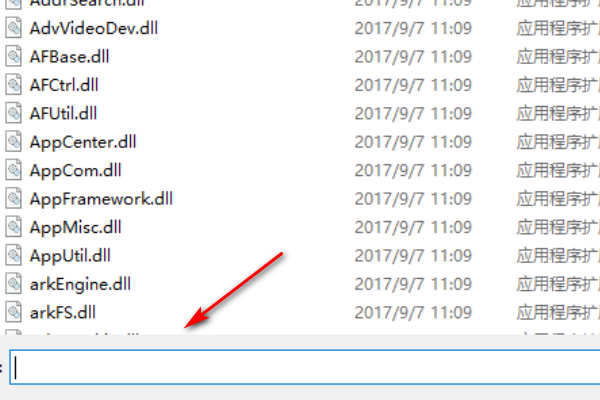Click the modified date of arkEngine.dll

point(413,284)
